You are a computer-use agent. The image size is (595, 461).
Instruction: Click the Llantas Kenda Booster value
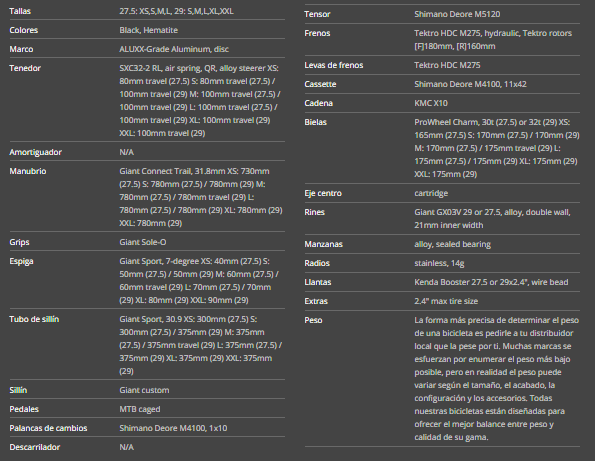491,282
